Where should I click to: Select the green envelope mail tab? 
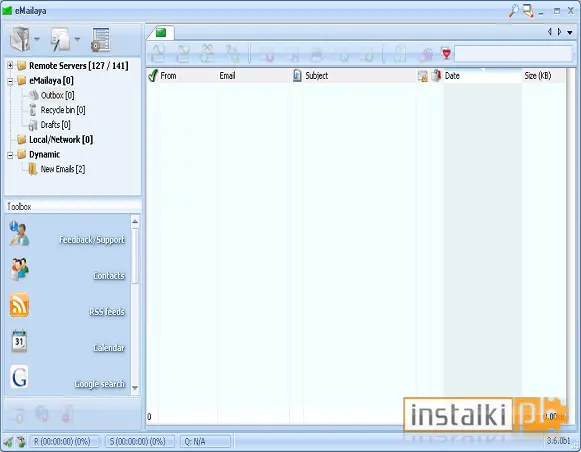[x=161, y=33]
